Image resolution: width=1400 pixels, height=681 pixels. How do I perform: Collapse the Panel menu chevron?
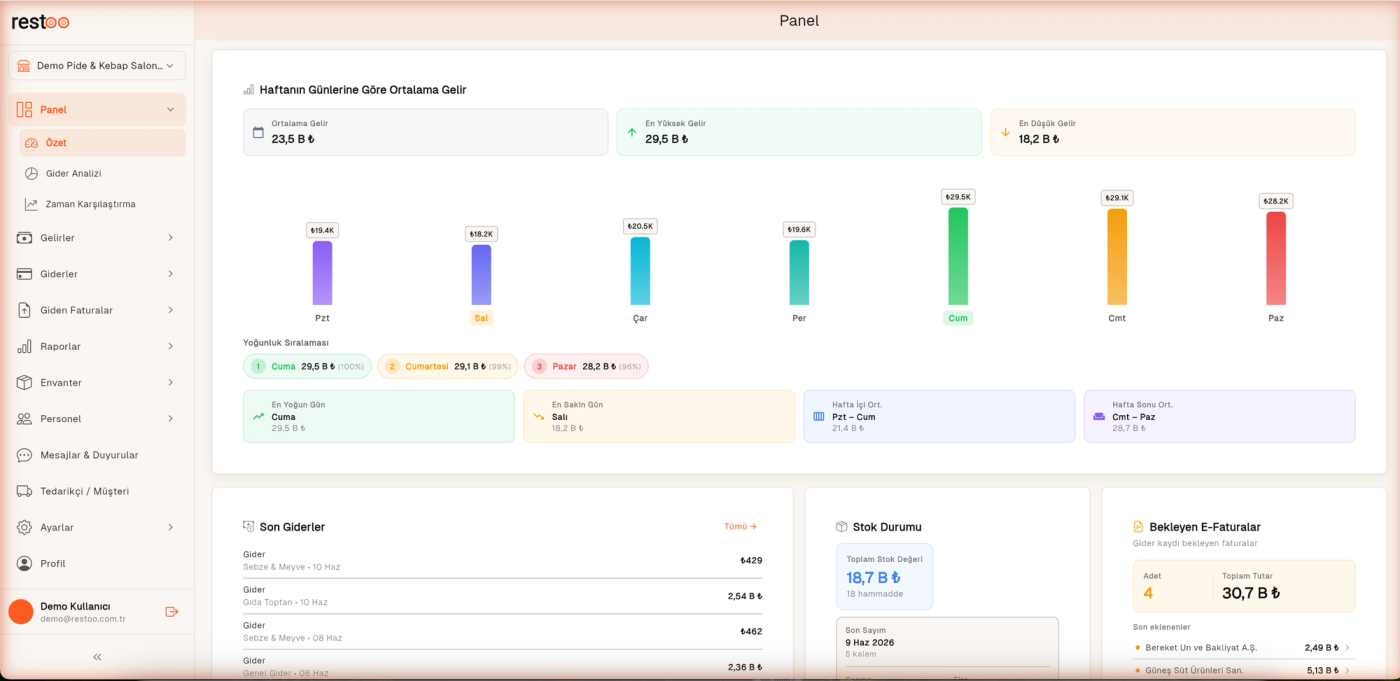[171, 110]
